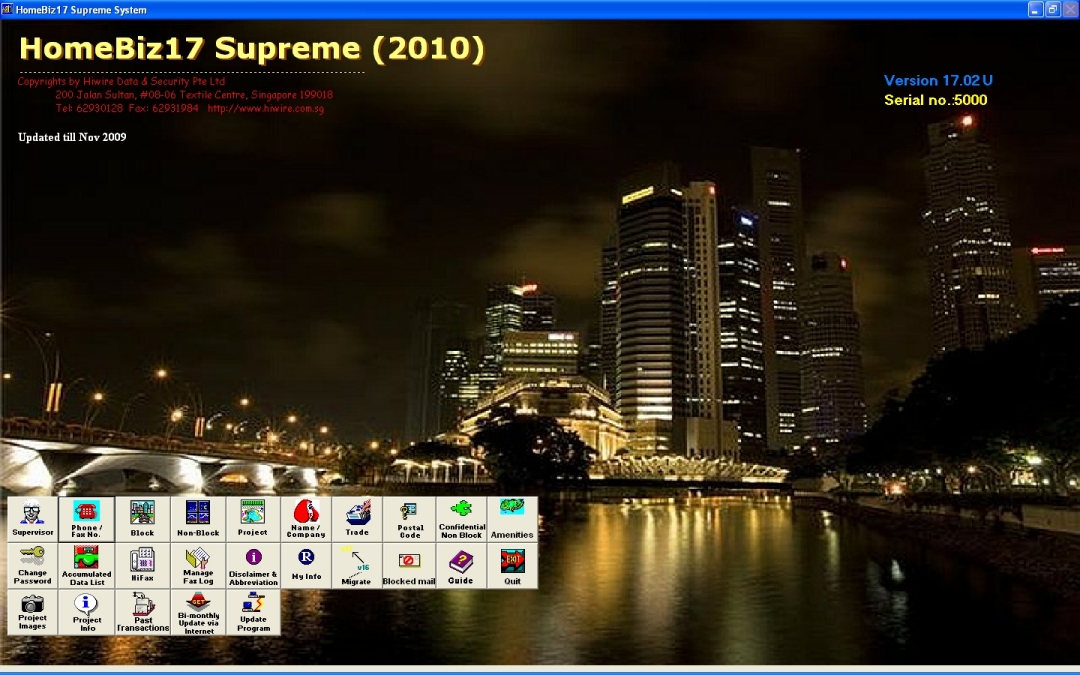Open the My Info icon
The image size is (1080, 675).
pyautogui.click(x=306, y=565)
